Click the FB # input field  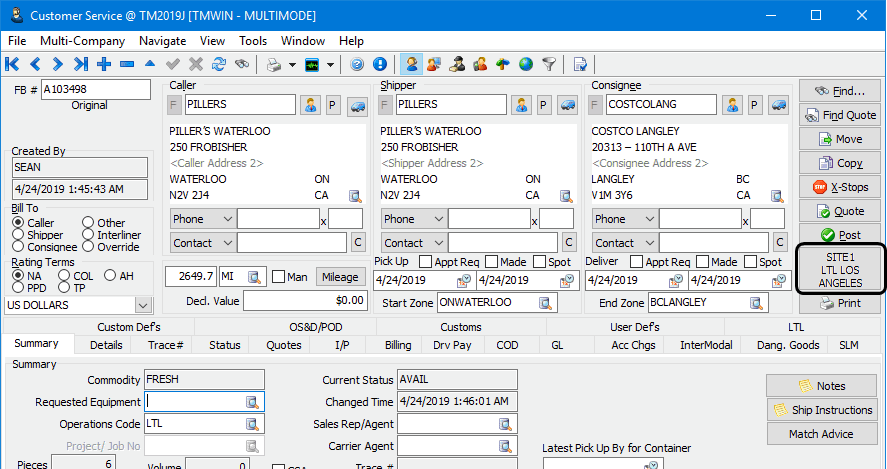[x=95, y=88]
